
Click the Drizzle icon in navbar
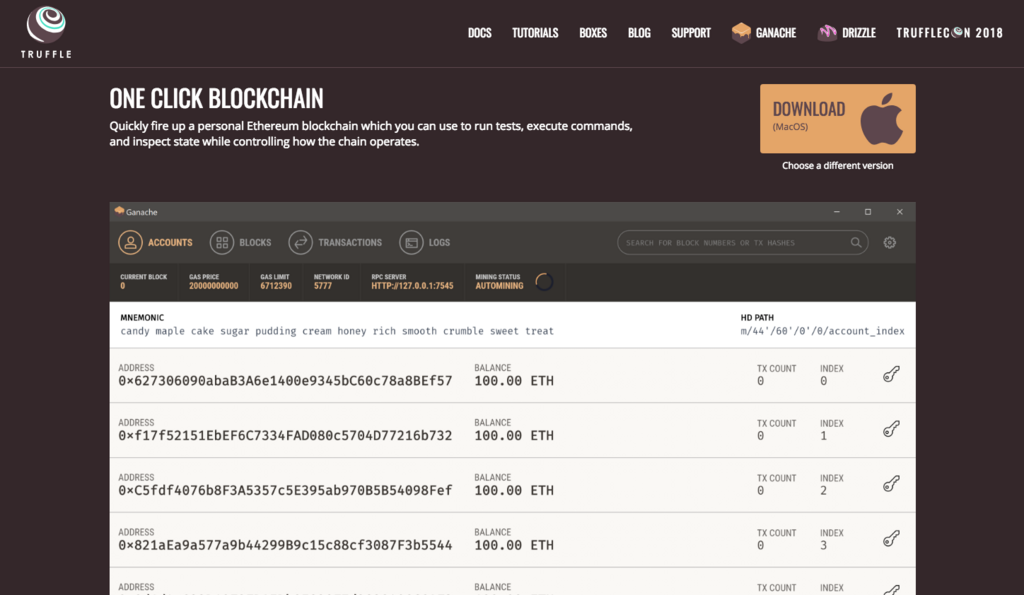[827, 33]
